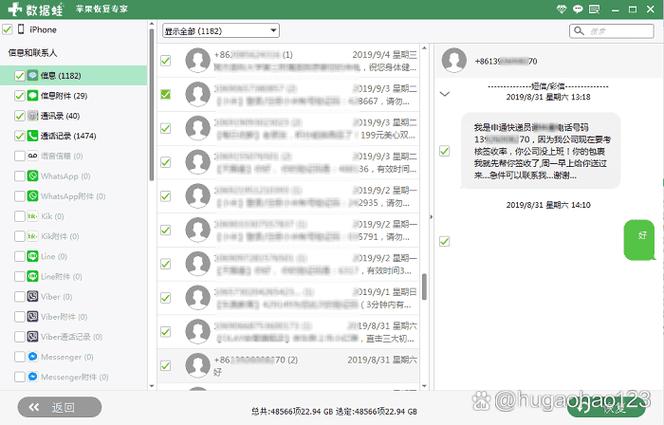
Task: Open the title bar menu list icon
Action: pos(594,9)
